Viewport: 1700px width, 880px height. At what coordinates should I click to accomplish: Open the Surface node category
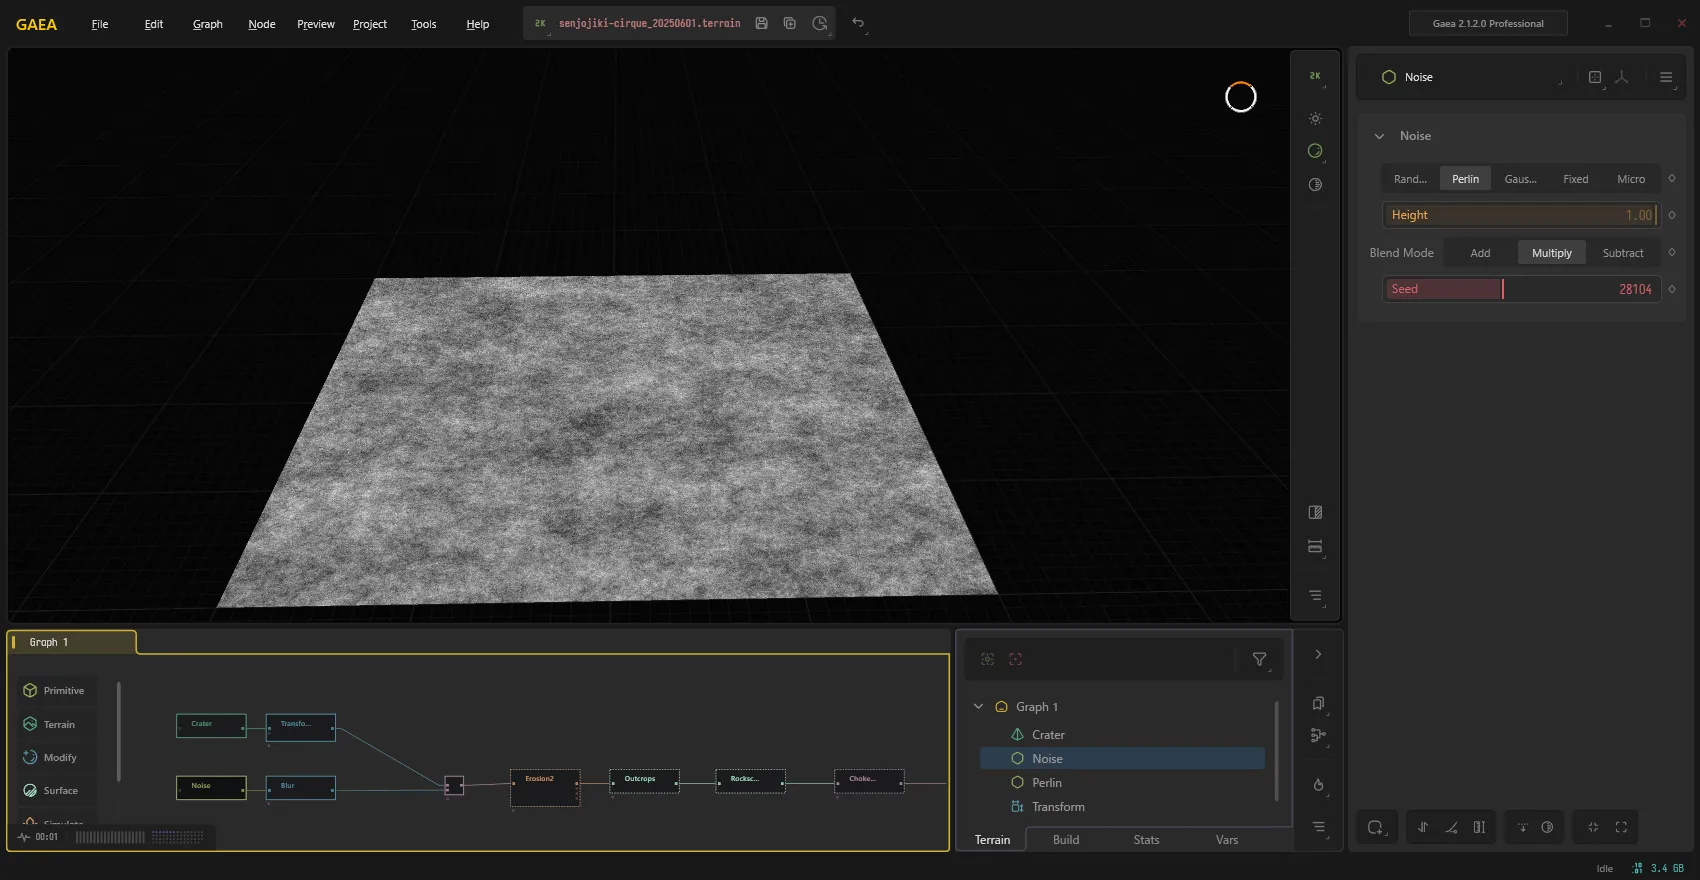pos(58,790)
